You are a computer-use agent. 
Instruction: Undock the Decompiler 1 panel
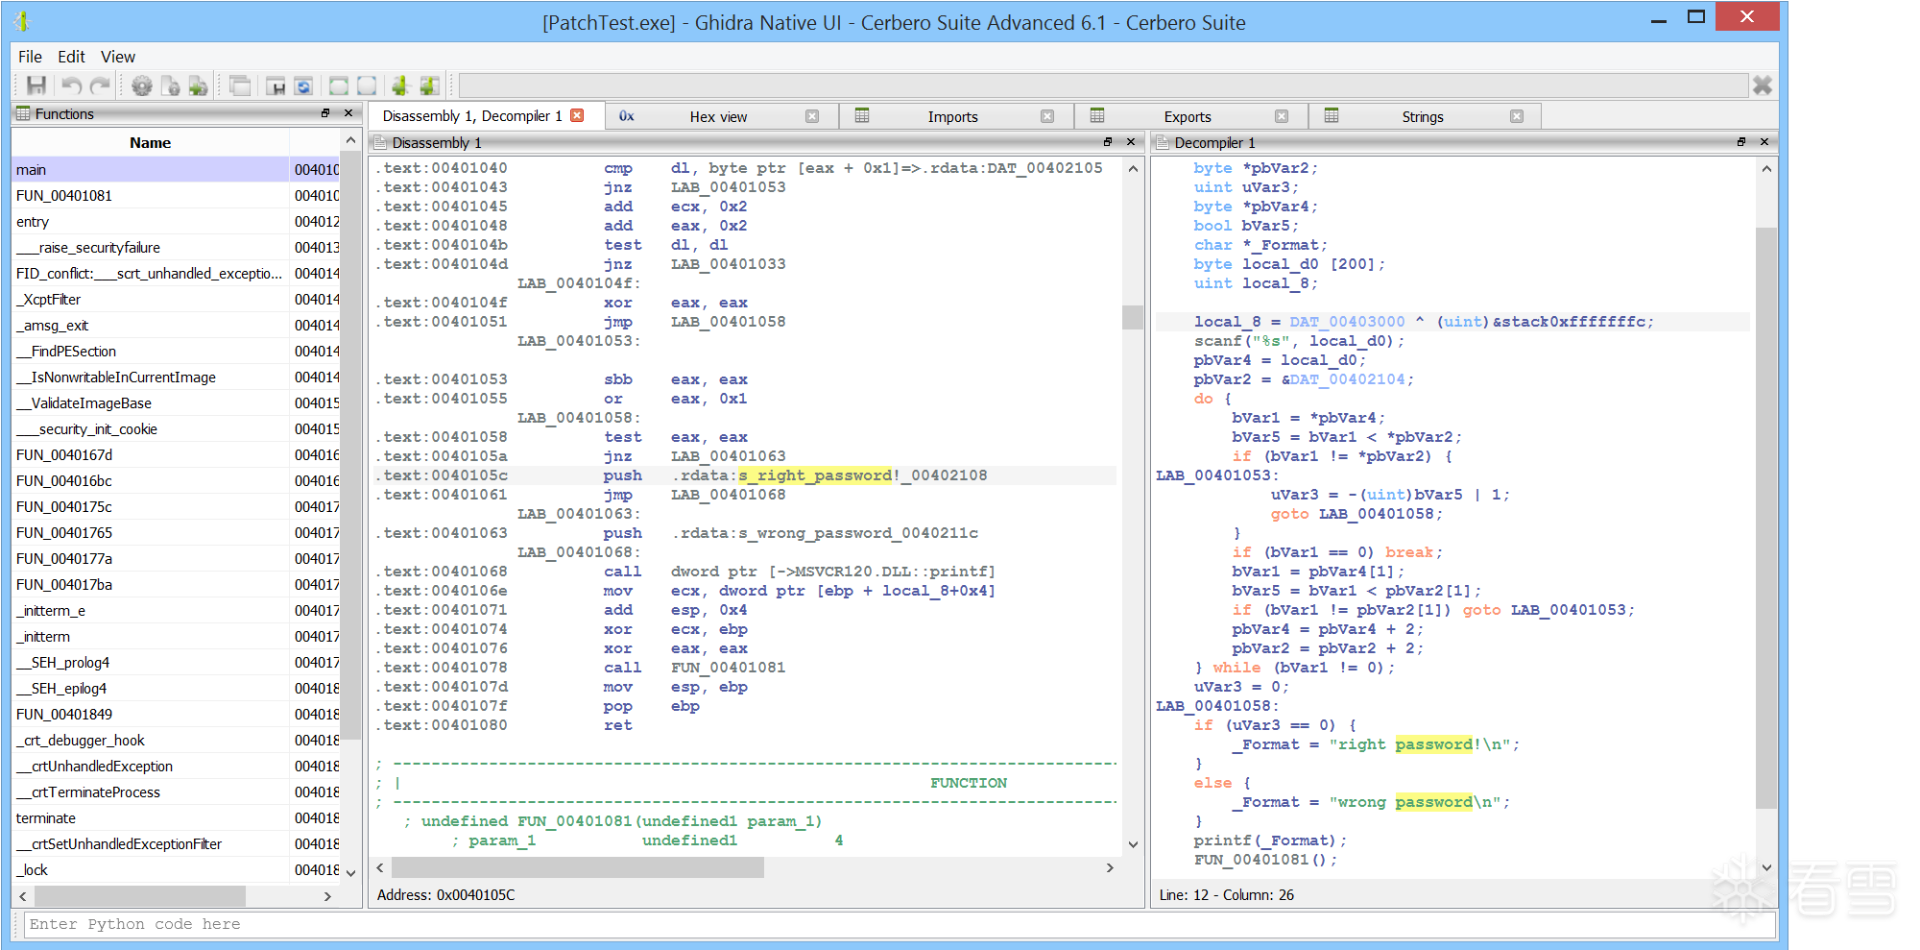pyautogui.click(x=1741, y=142)
